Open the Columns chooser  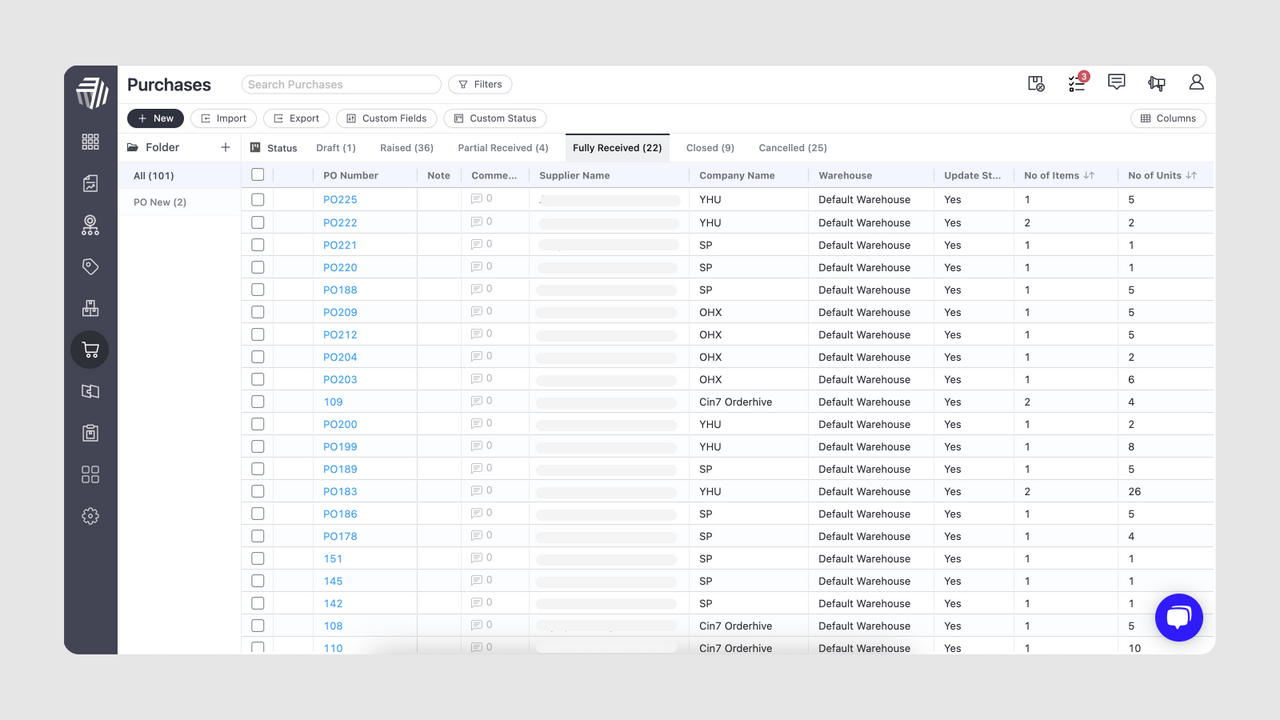coord(1168,118)
